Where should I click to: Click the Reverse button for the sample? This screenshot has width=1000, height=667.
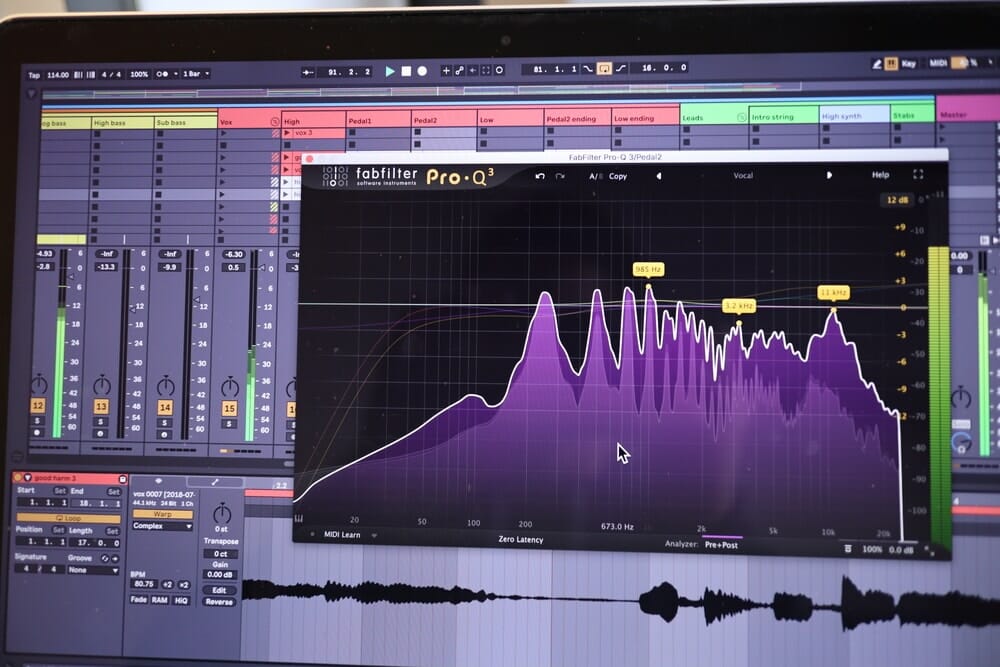[x=219, y=602]
